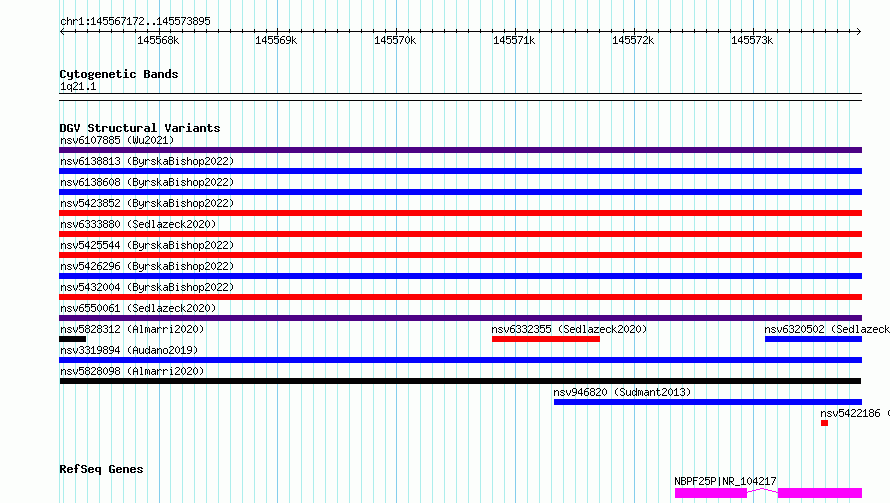Screen dimensions: 890x503
Task: Select the purple bar under nsv6107885
Action: [460, 150]
